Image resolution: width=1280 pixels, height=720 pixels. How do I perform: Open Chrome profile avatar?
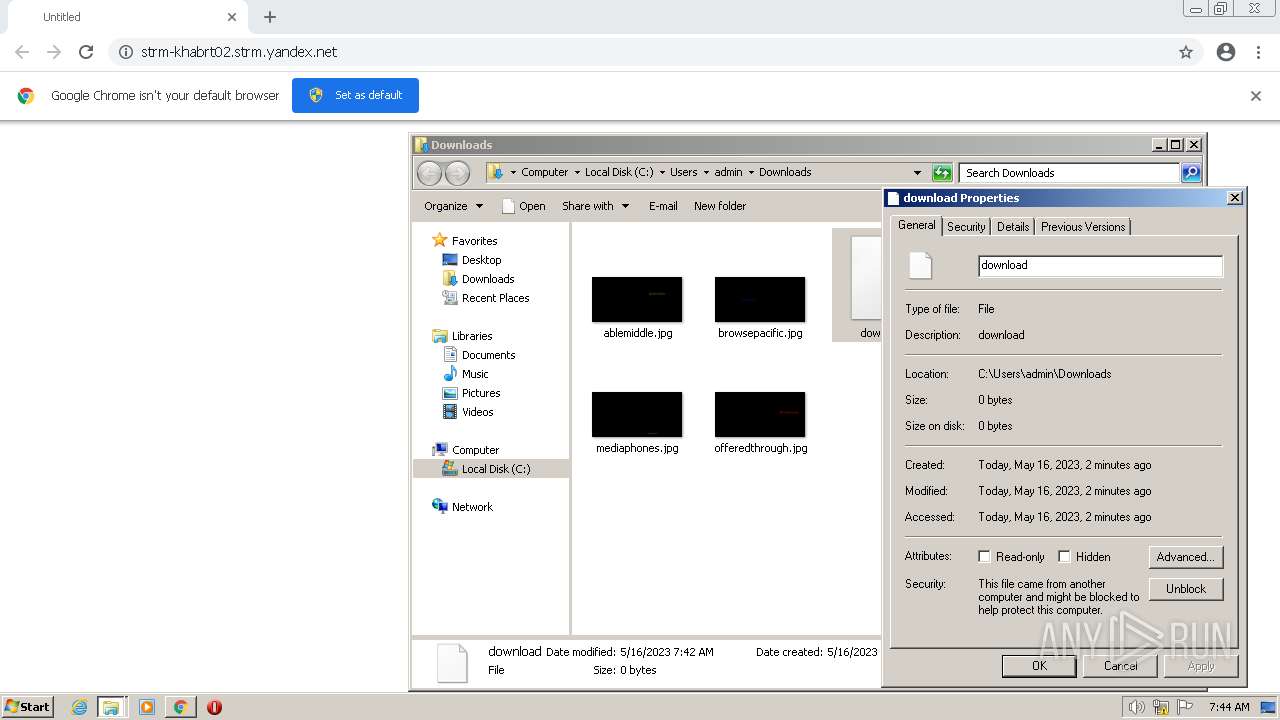click(1226, 52)
